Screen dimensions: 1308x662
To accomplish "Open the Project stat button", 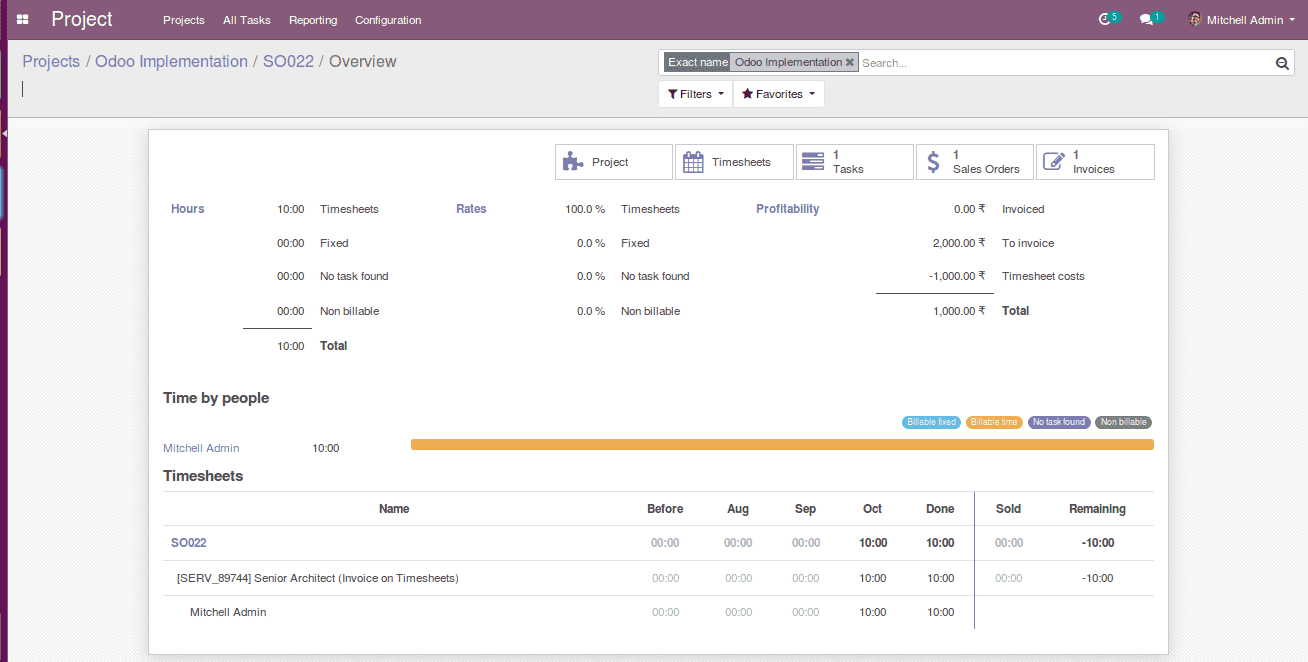I will coord(614,162).
